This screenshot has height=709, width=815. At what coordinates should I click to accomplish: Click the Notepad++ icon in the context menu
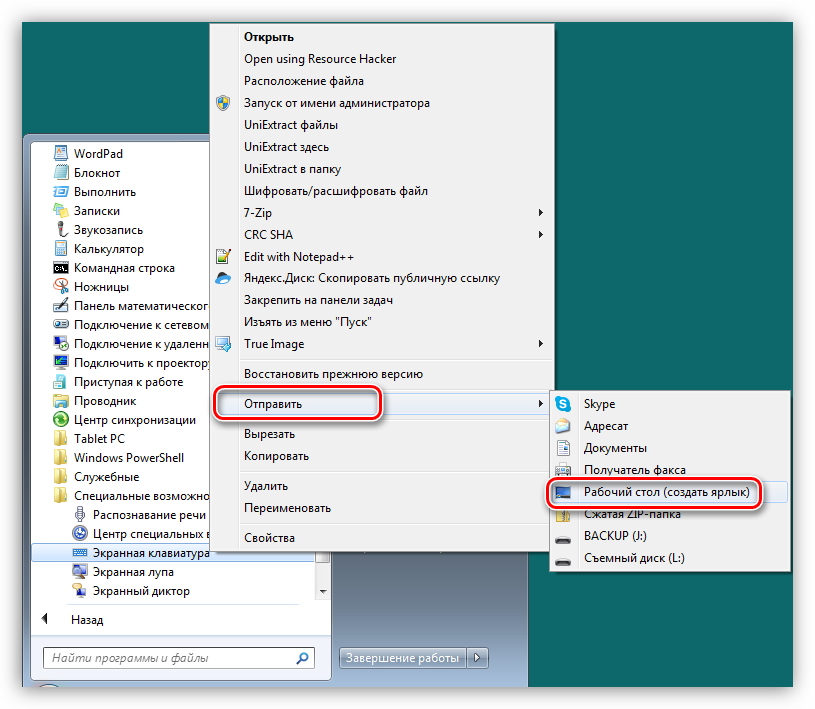(223, 256)
